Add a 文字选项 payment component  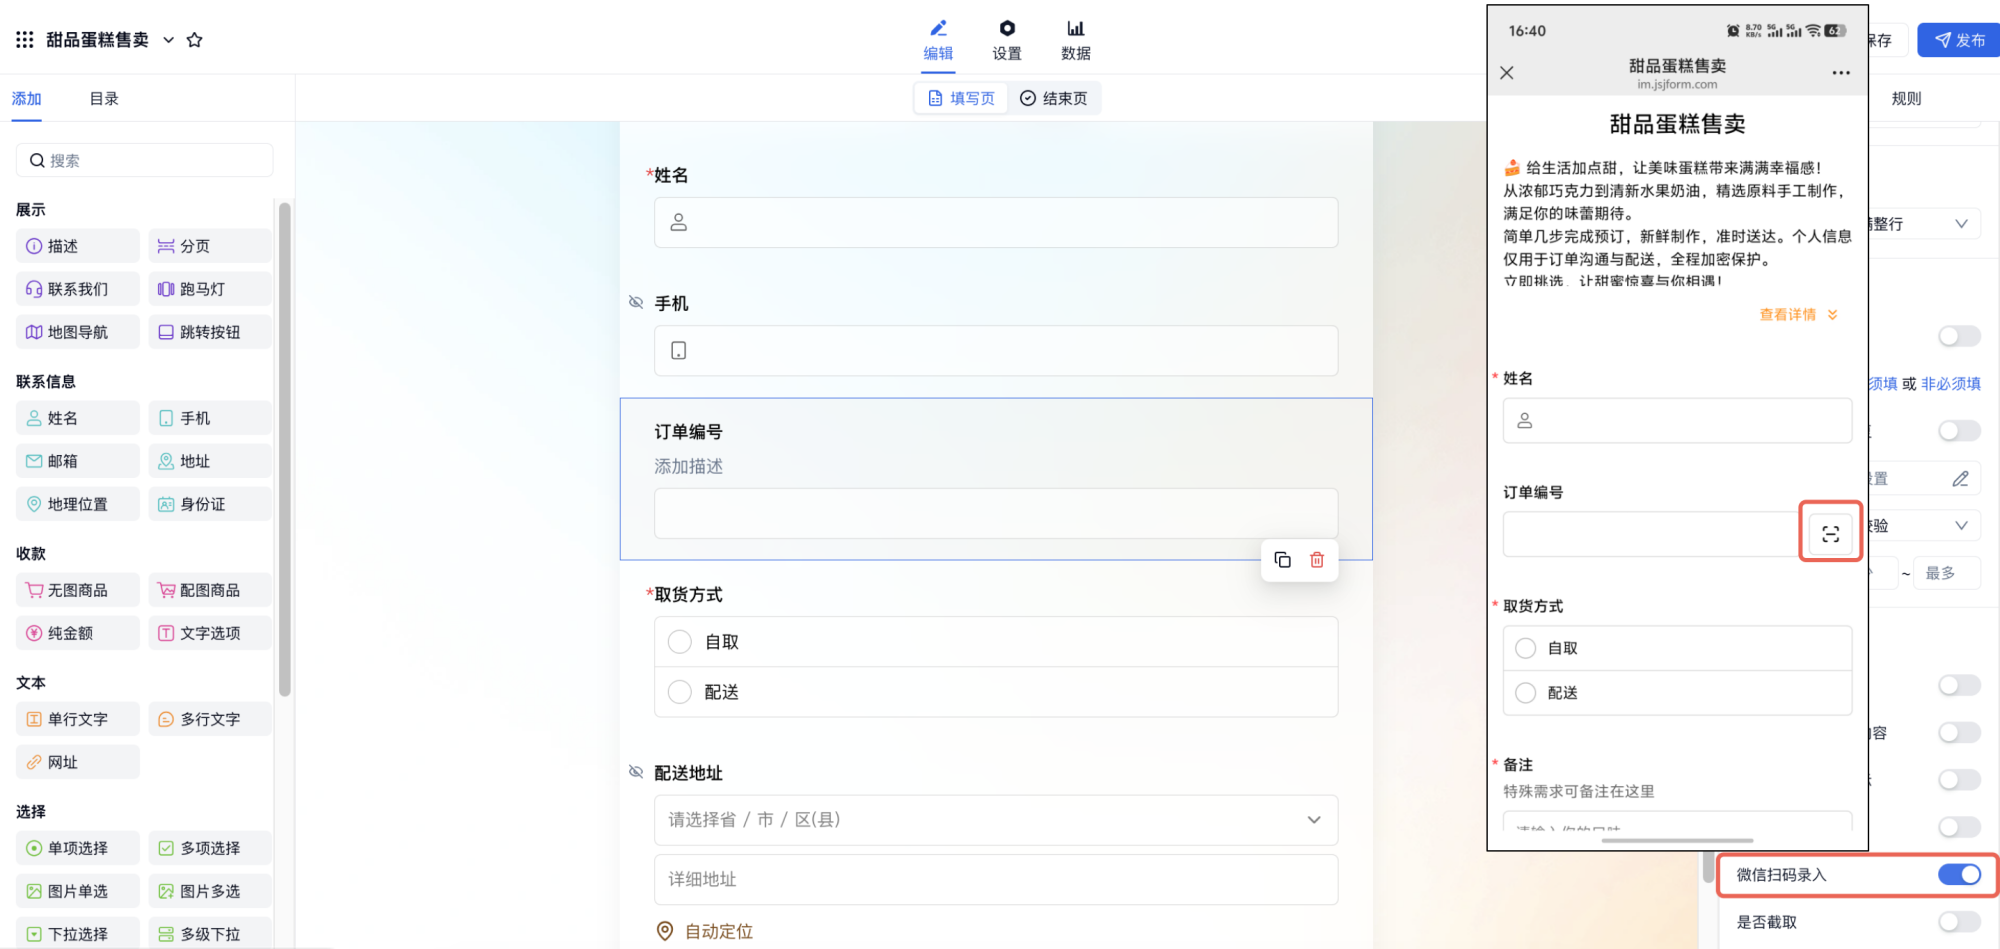[x=210, y=633]
